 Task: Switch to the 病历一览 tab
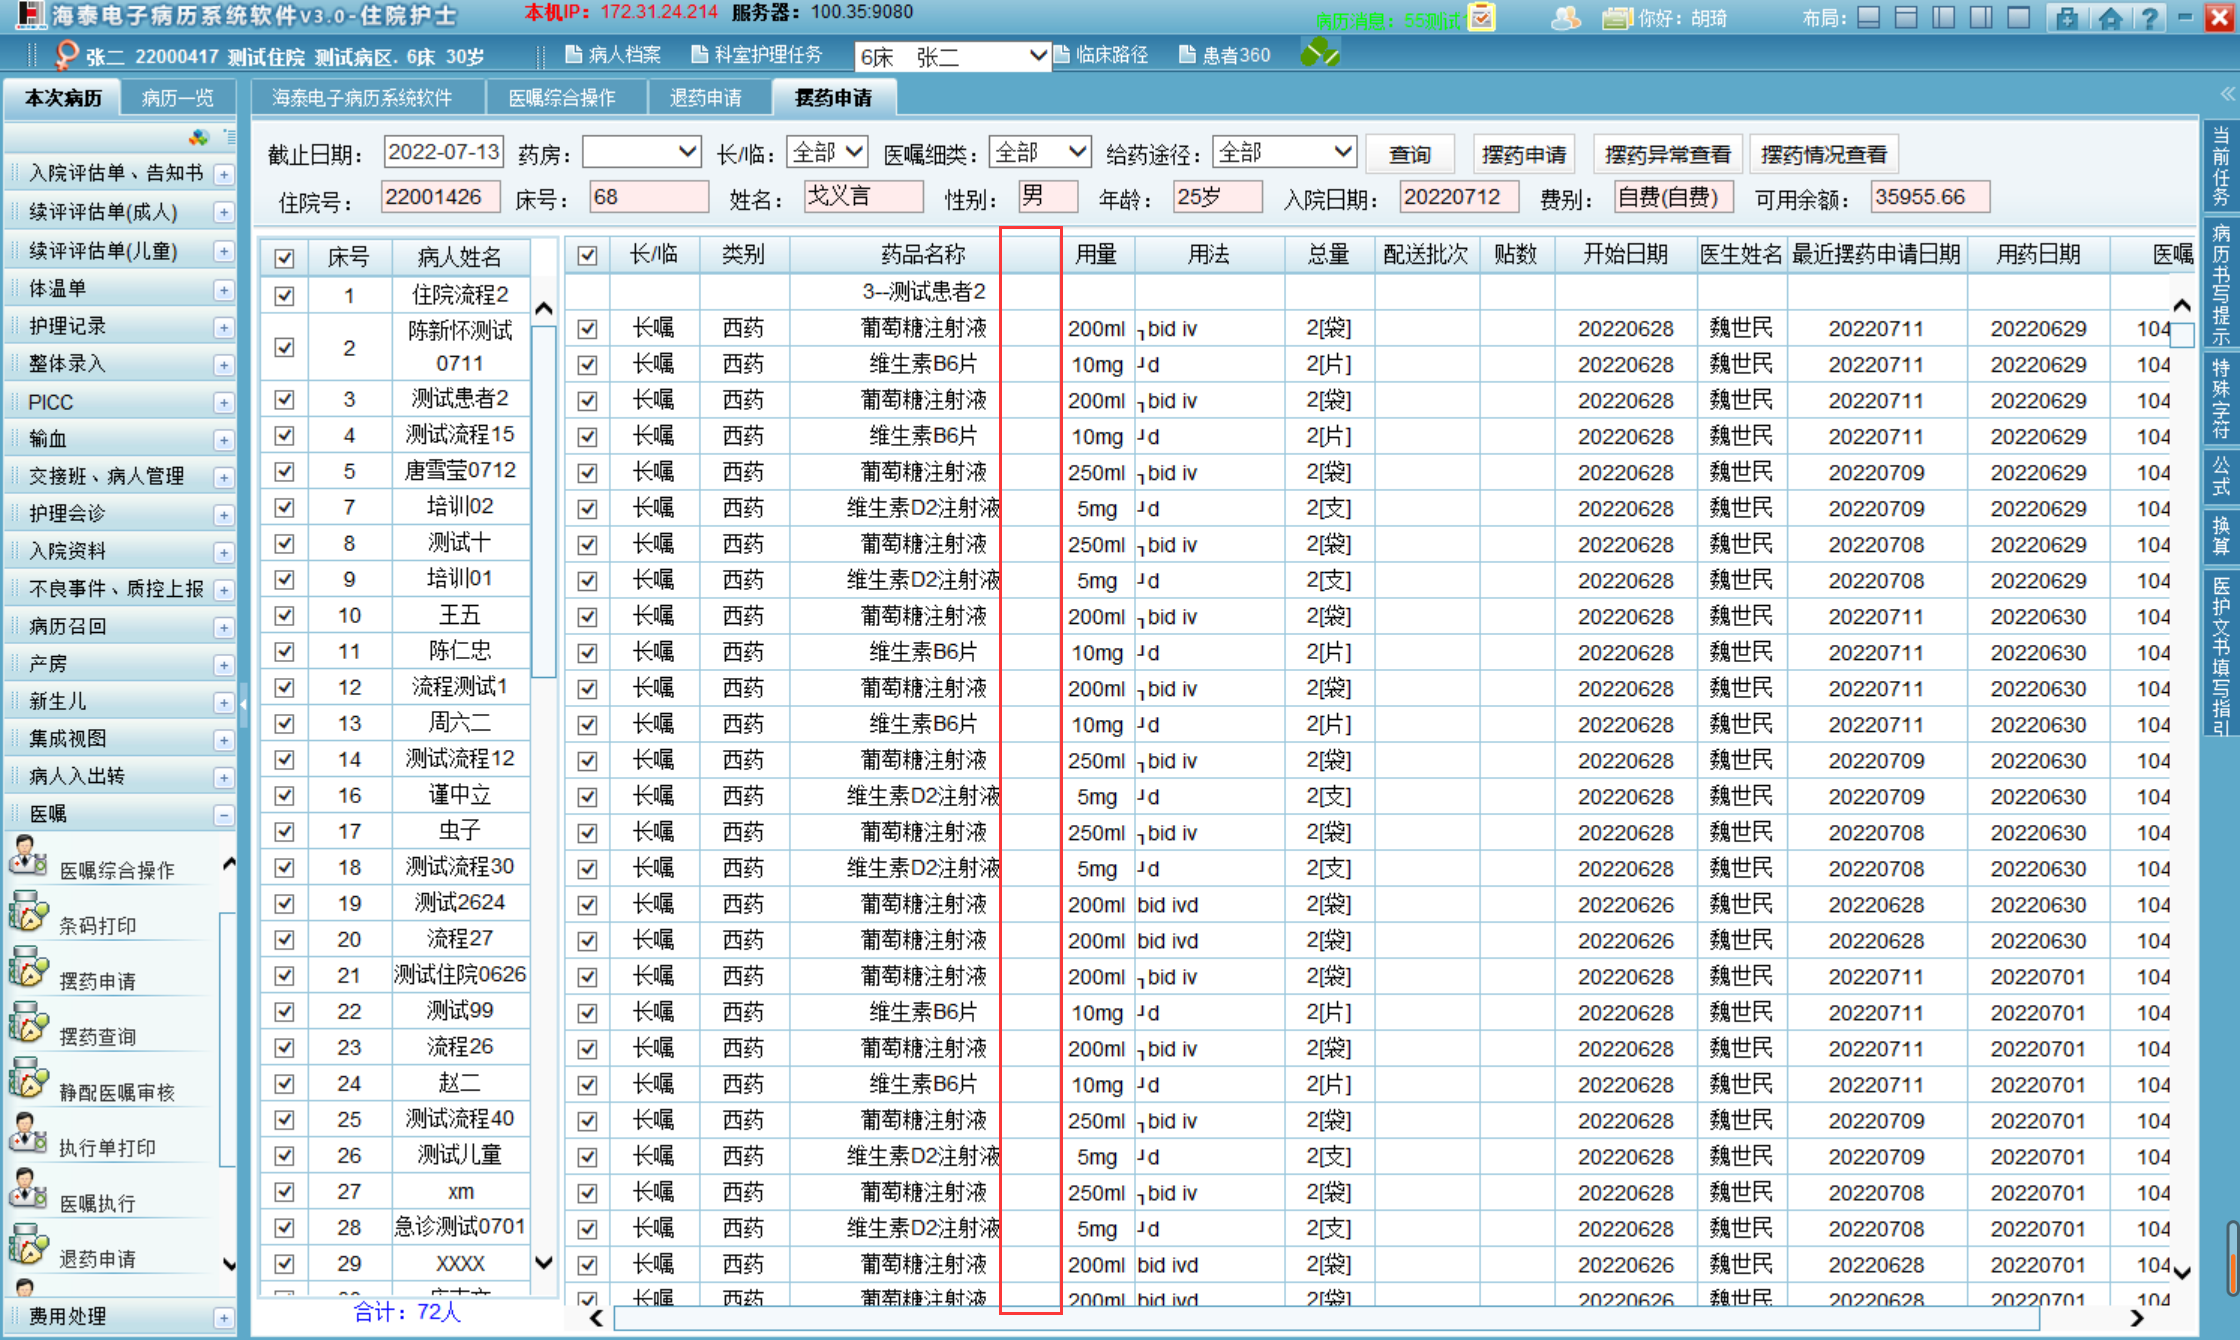[177, 98]
